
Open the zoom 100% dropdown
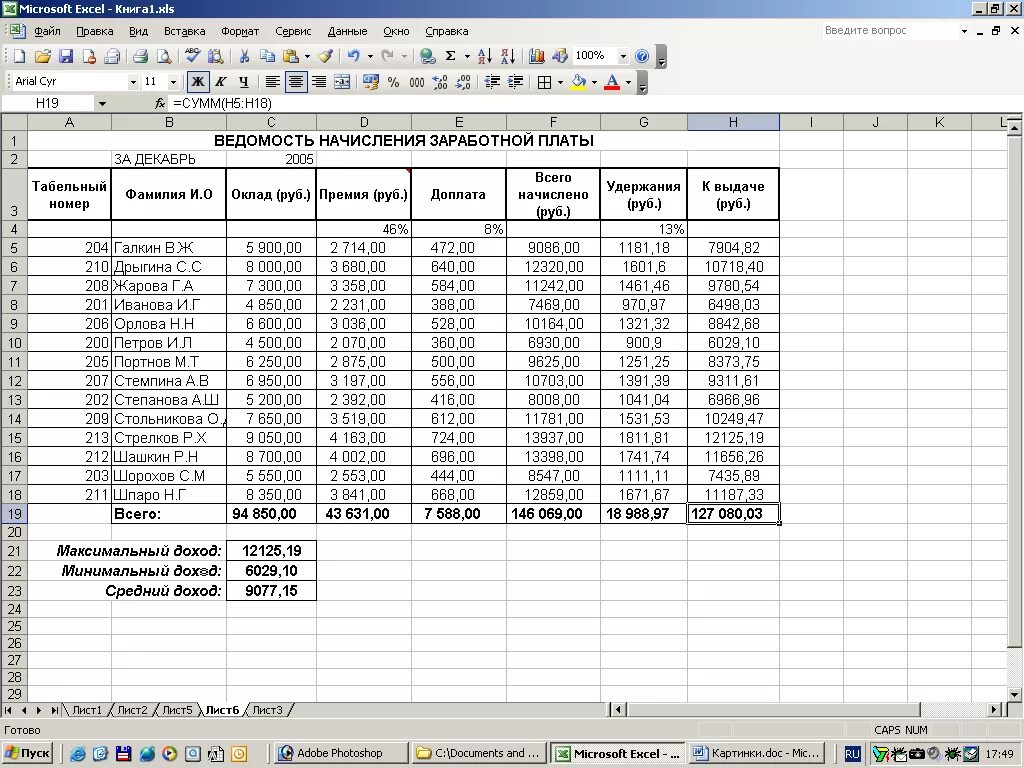tap(623, 56)
